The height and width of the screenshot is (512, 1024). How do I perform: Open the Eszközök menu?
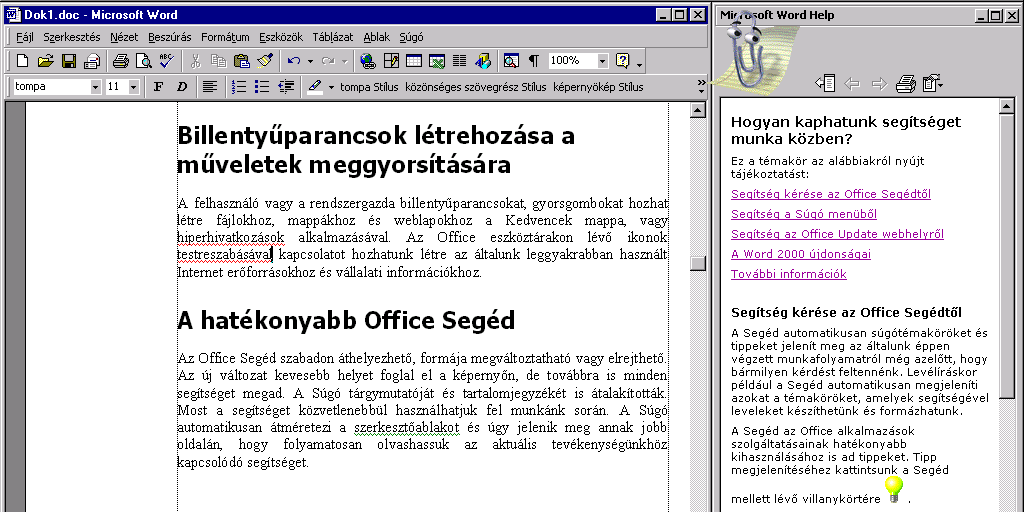pyautogui.click(x=281, y=37)
